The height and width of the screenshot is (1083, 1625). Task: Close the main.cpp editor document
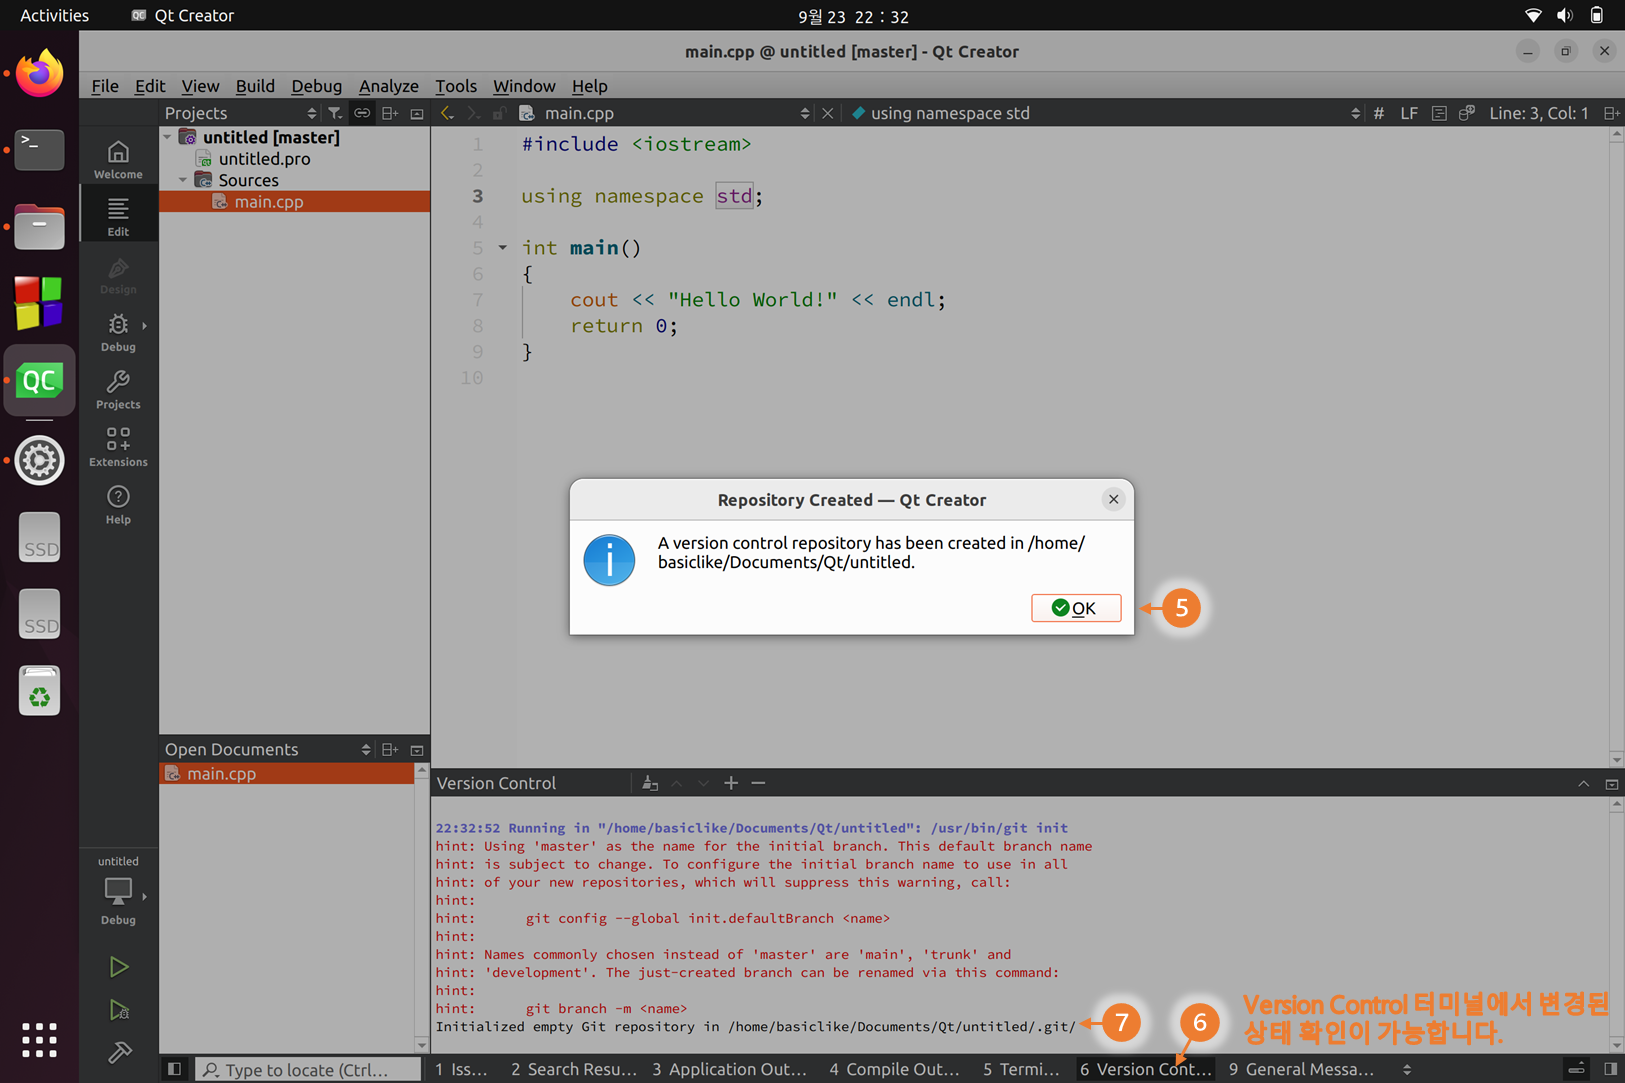click(x=827, y=113)
